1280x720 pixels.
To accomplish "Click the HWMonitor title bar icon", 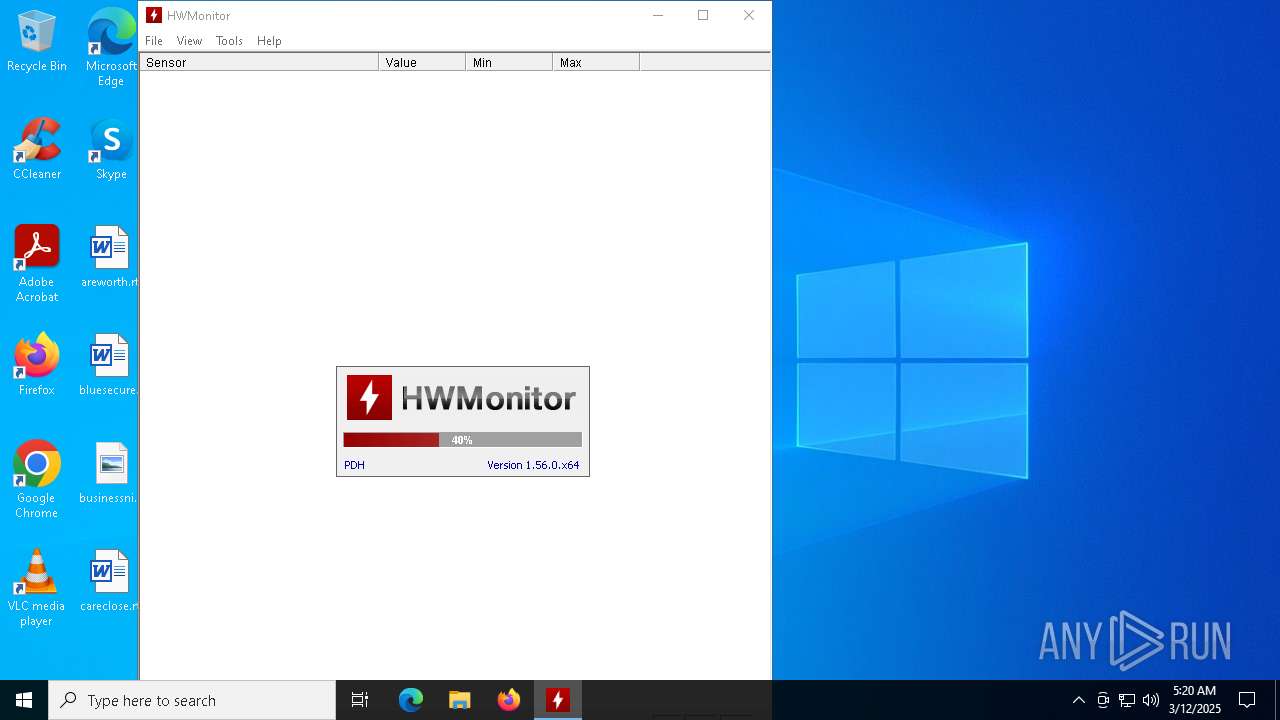I will click(154, 15).
